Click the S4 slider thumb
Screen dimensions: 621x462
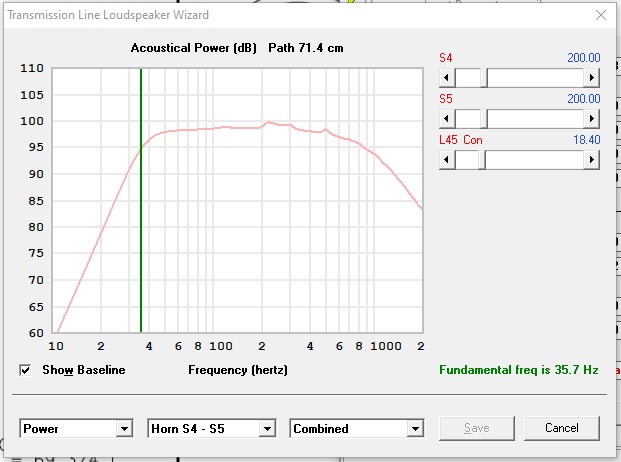click(x=484, y=78)
